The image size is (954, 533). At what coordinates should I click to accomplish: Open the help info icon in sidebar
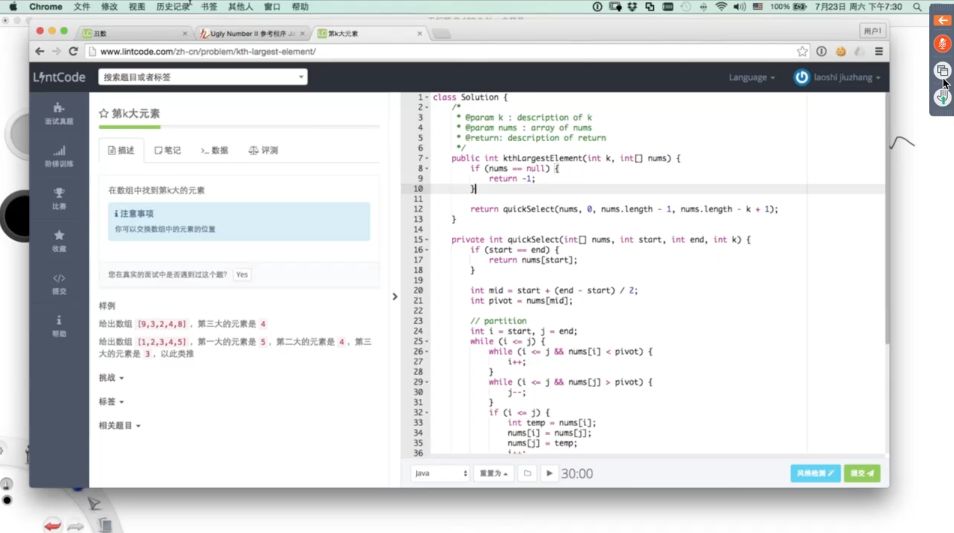pos(59,326)
